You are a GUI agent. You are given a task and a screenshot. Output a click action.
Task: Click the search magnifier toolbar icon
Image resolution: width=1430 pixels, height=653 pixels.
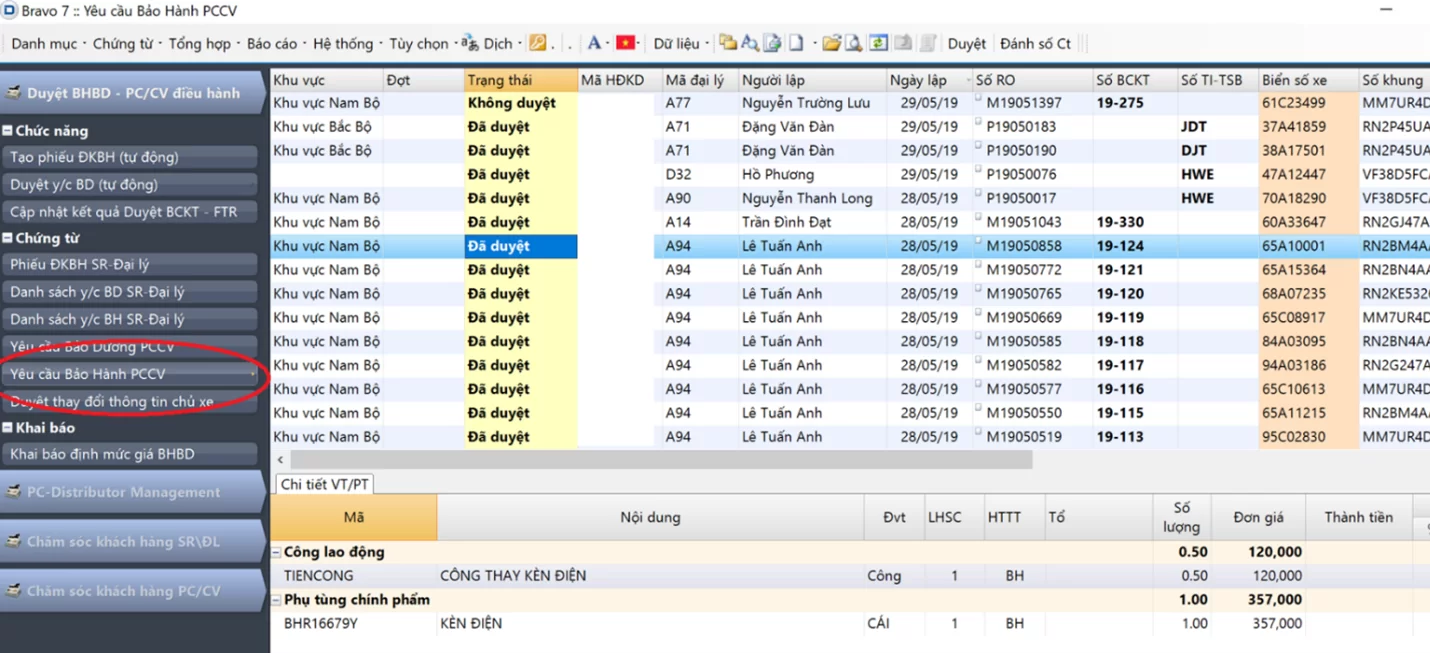pyautogui.click(x=750, y=43)
